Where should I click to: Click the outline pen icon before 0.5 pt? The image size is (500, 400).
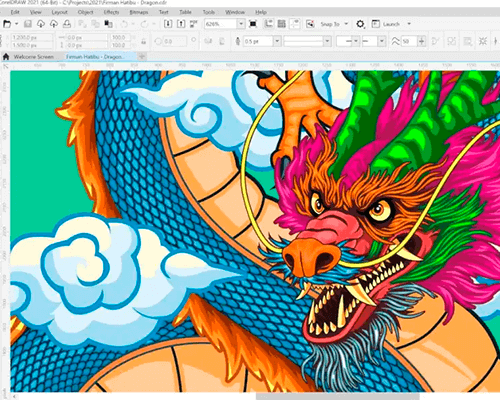point(238,41)
